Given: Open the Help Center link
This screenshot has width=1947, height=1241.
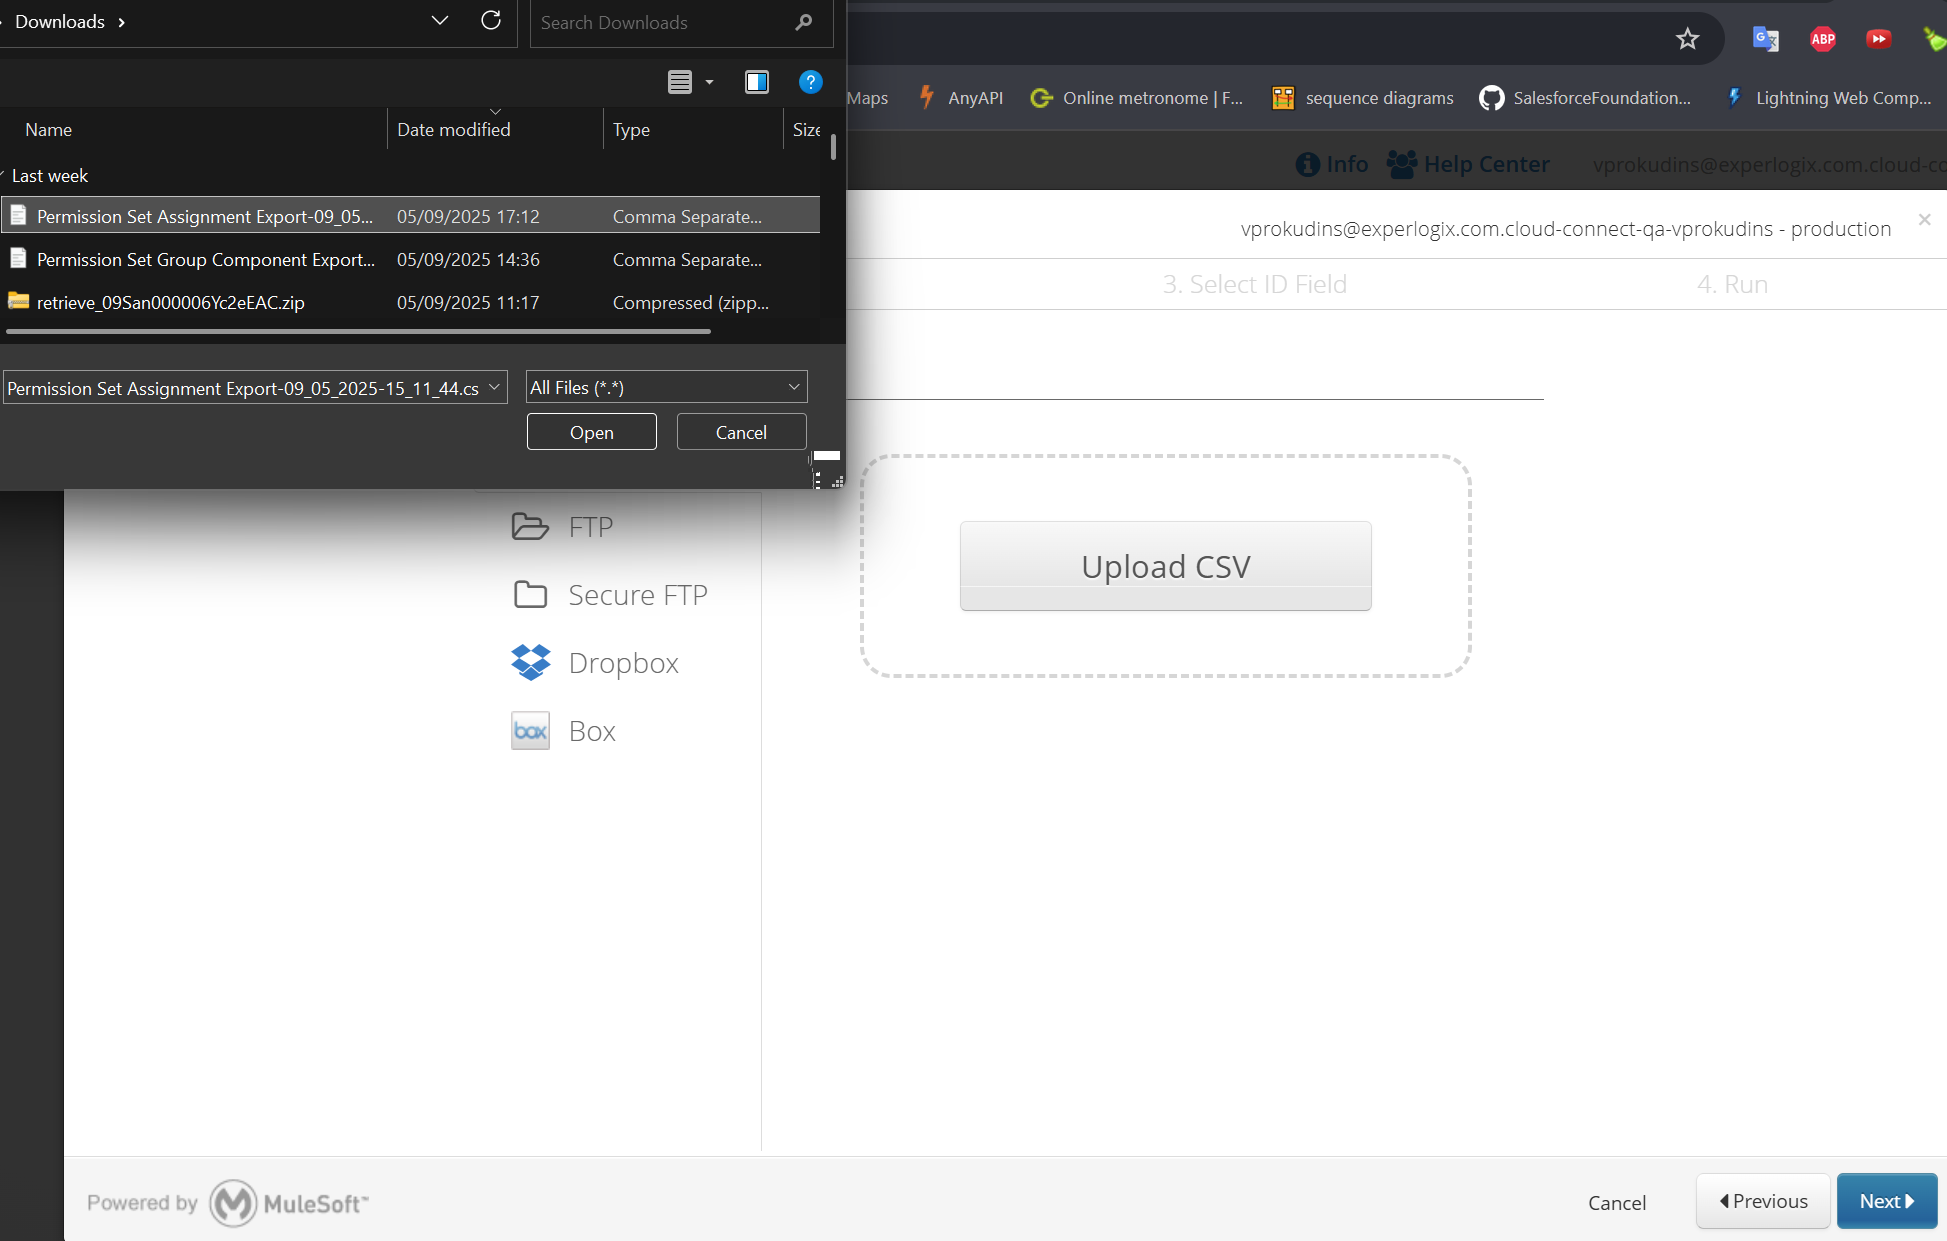Looking at the screenshot, I should click(x=1468, y=164).
